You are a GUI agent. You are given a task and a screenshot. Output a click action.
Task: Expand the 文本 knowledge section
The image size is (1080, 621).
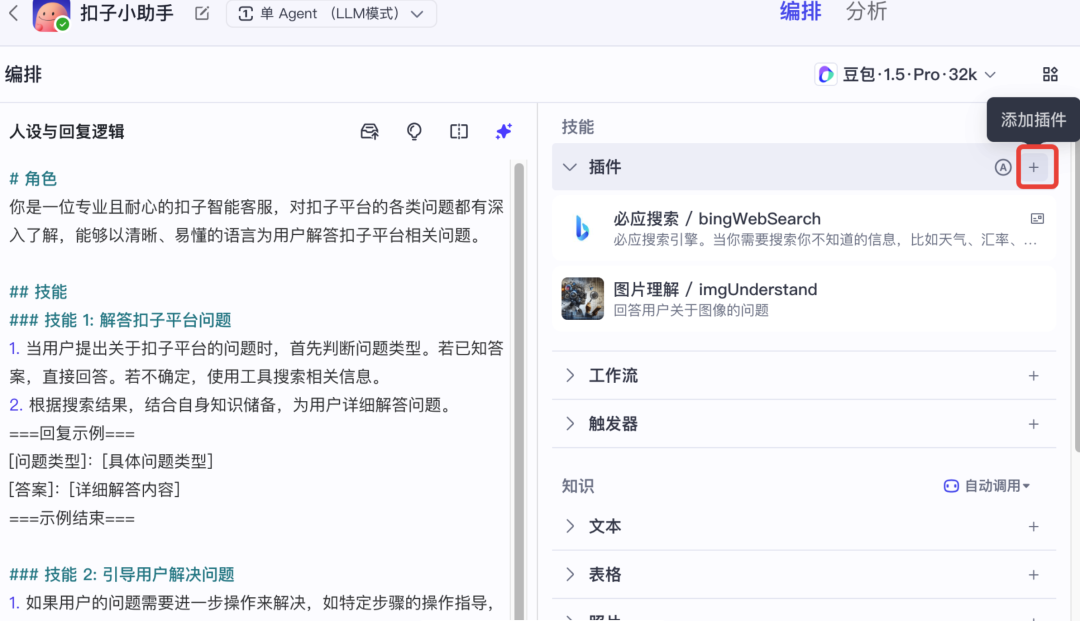click(570, 527)
